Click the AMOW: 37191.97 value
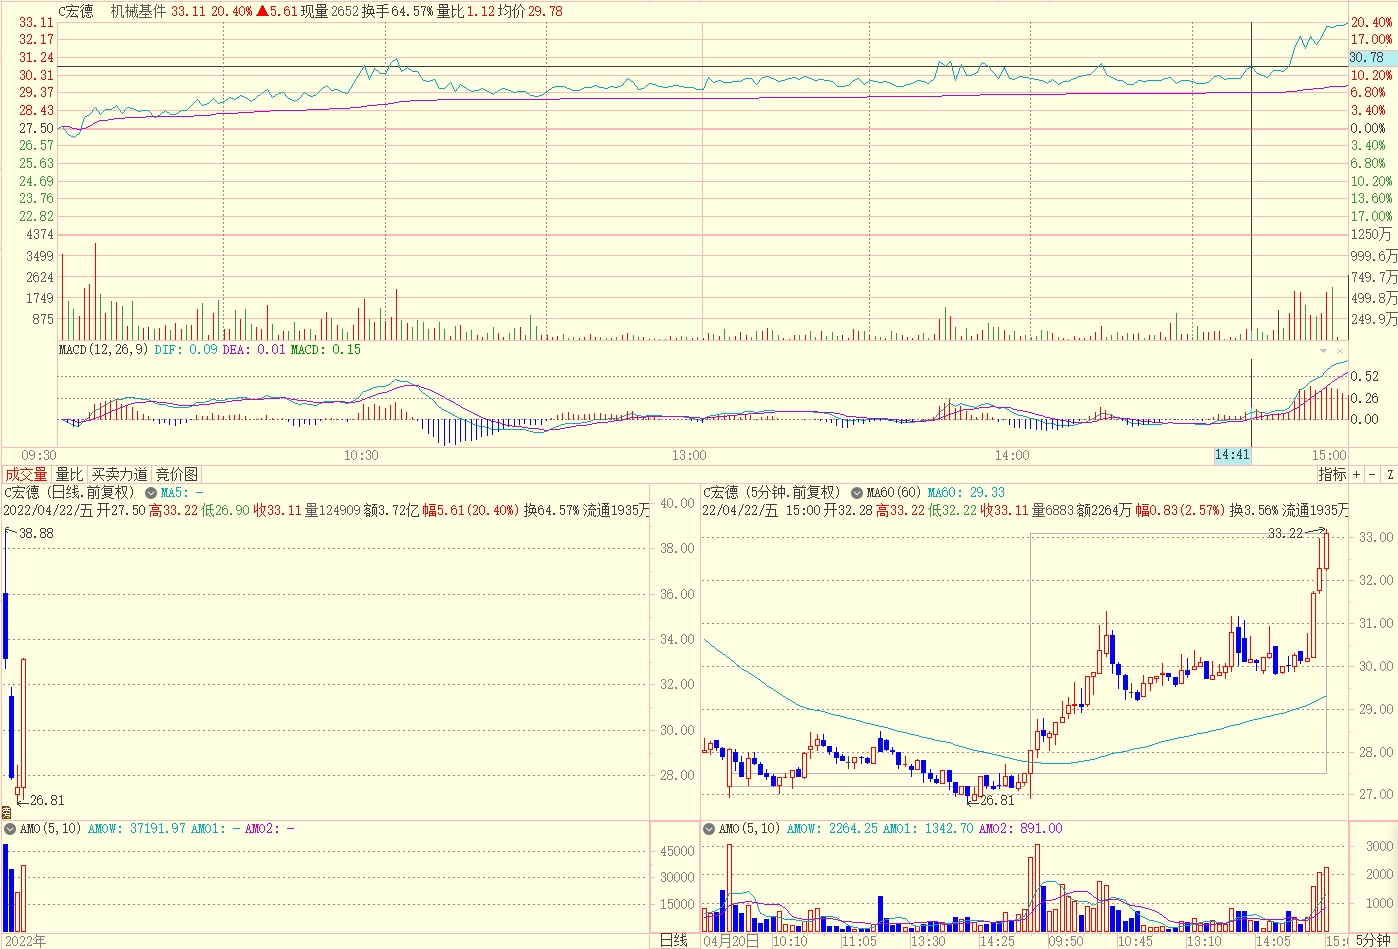The image size is (1398, 949). pos(136,829)
